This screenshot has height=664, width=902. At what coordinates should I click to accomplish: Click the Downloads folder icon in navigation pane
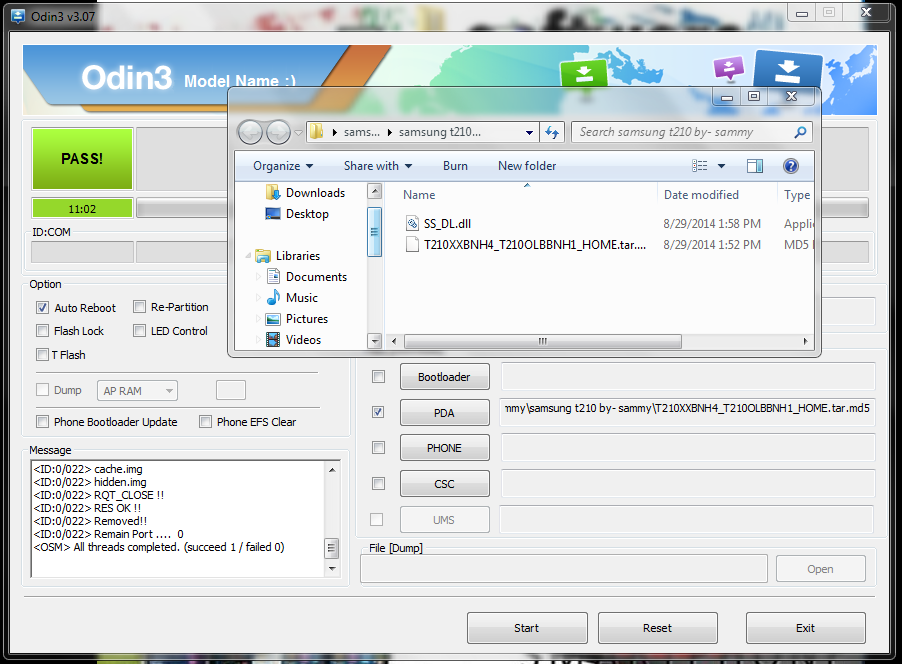pyautogui.click(x=273, y=192)
